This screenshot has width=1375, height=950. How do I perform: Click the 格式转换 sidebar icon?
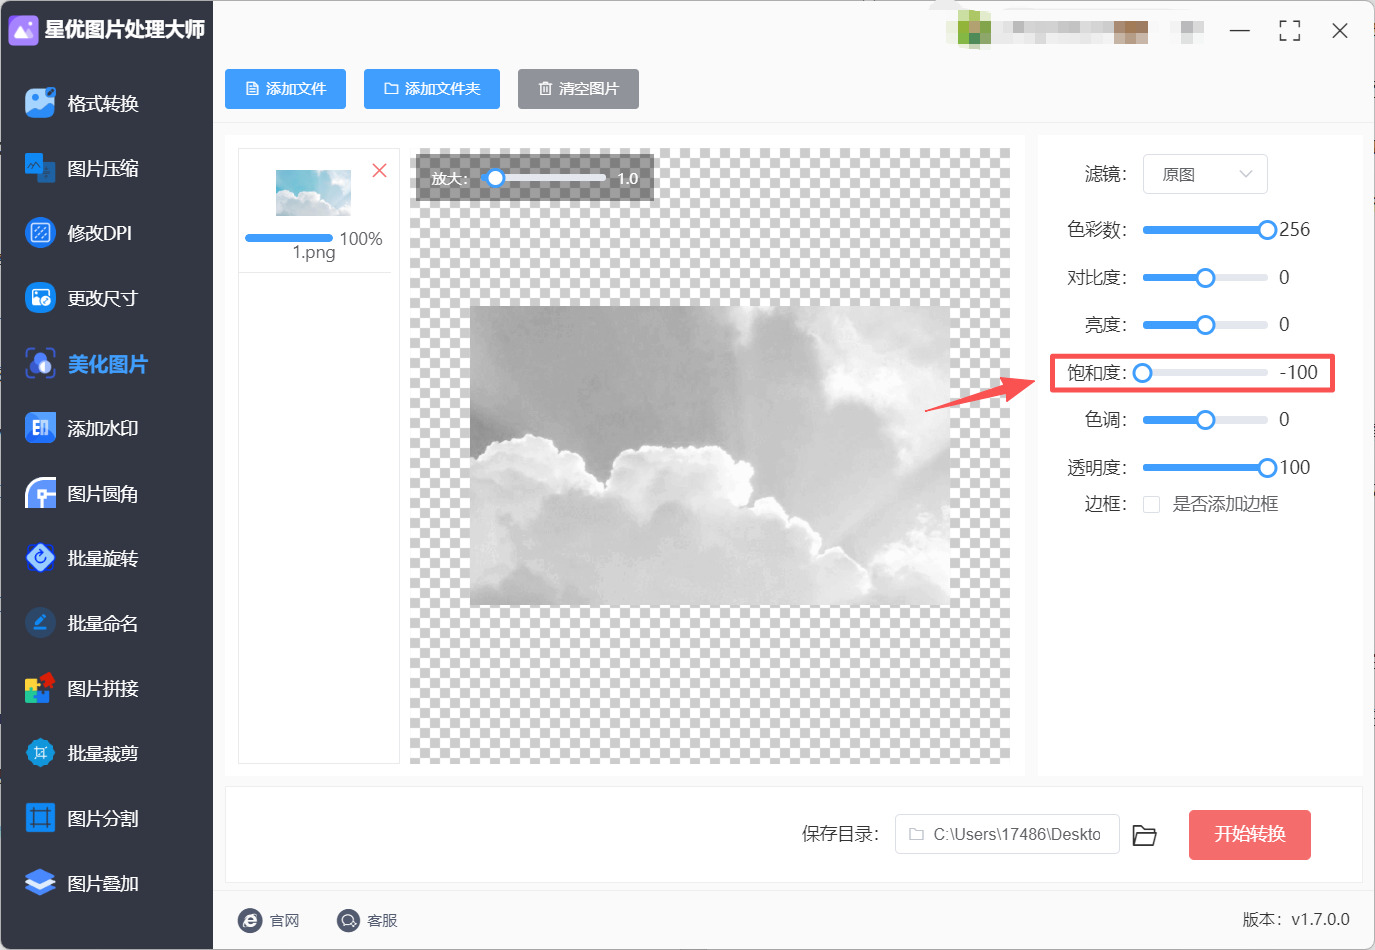(40, 103)
